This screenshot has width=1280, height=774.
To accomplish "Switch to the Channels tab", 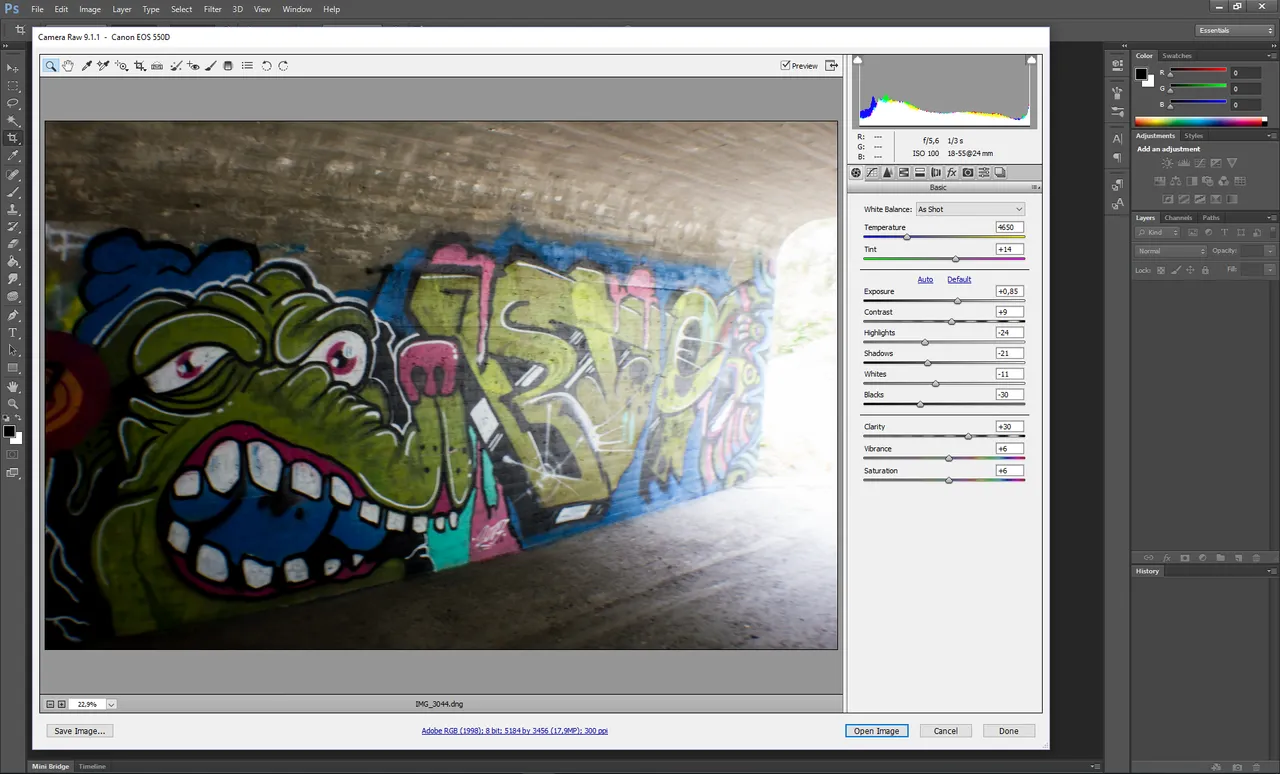I will 1178,218.
